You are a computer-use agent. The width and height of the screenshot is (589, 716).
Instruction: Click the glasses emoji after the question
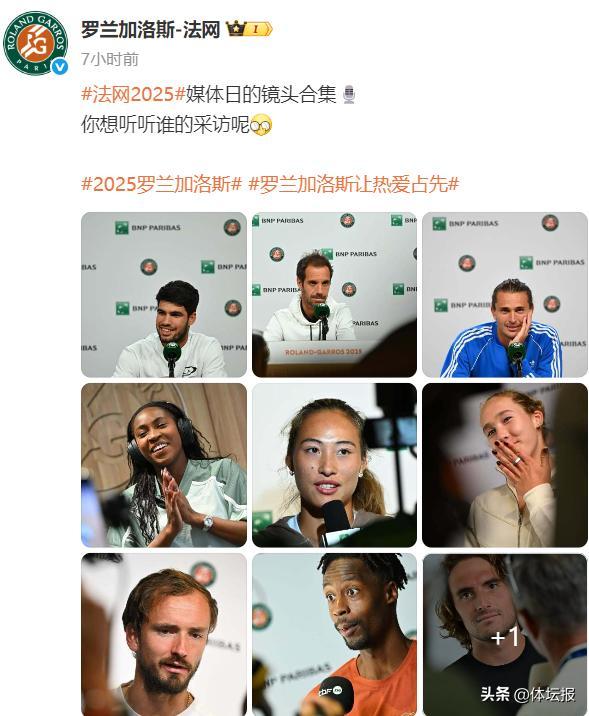click(261, 125)
